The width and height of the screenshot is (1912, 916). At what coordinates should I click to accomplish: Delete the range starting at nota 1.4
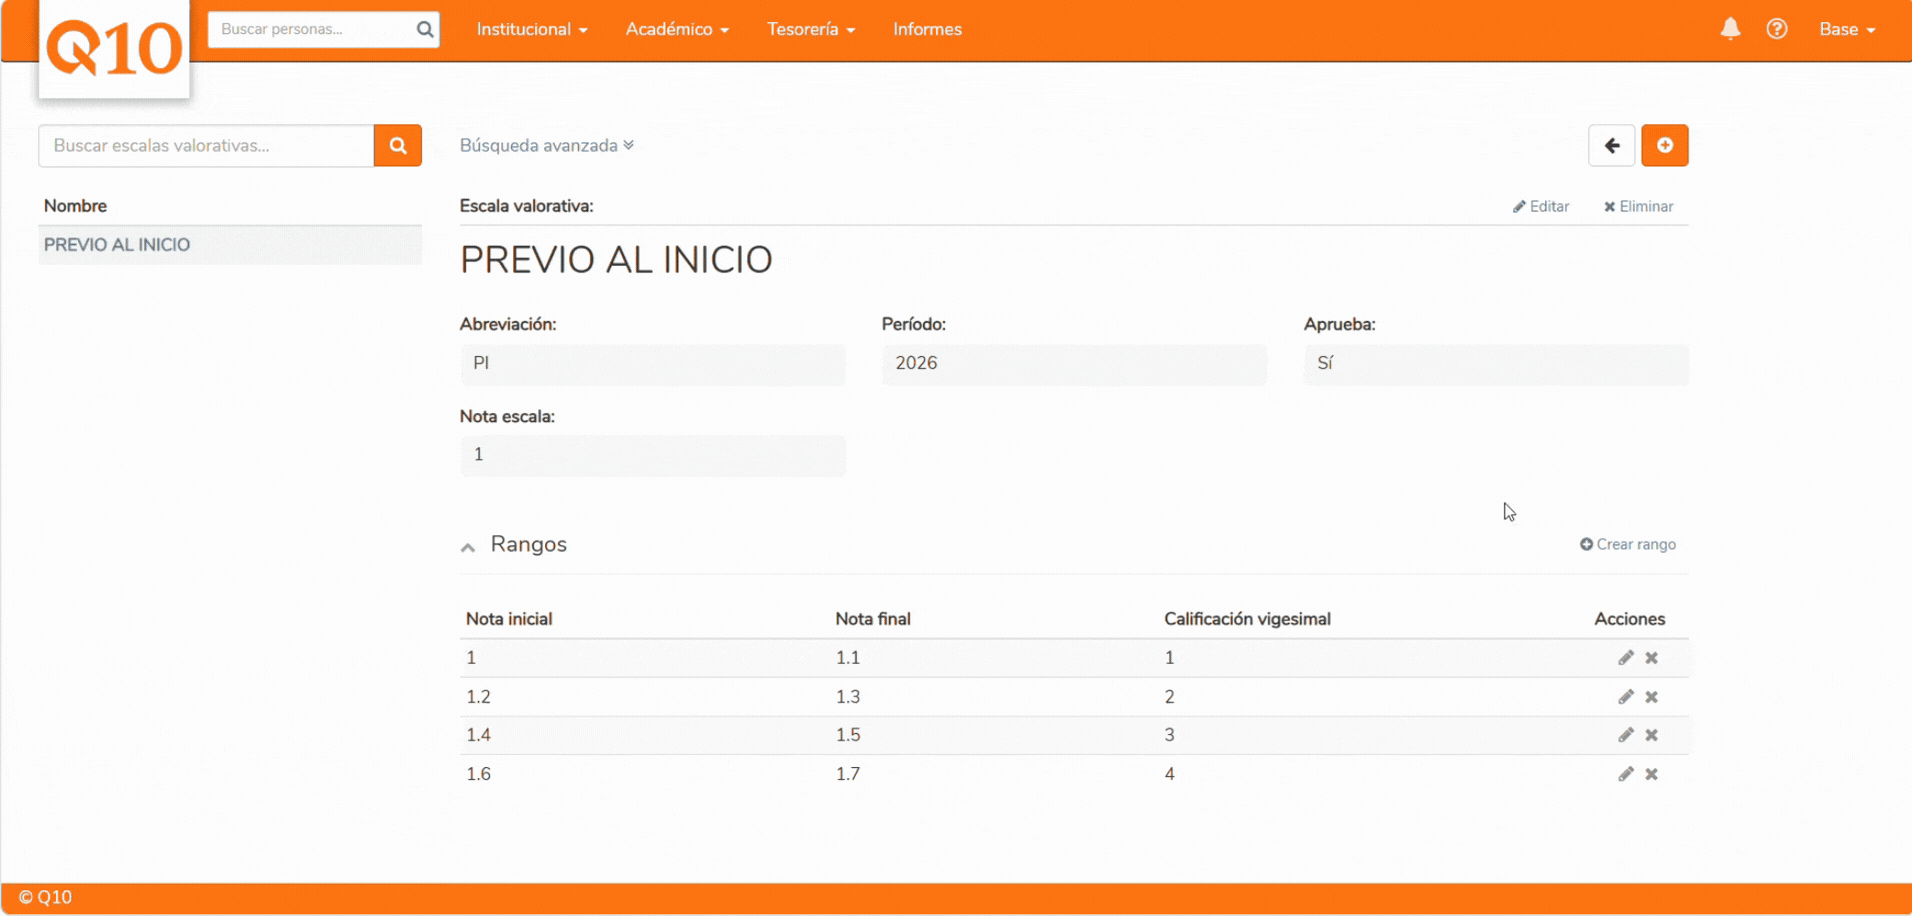coord(1652,735)
